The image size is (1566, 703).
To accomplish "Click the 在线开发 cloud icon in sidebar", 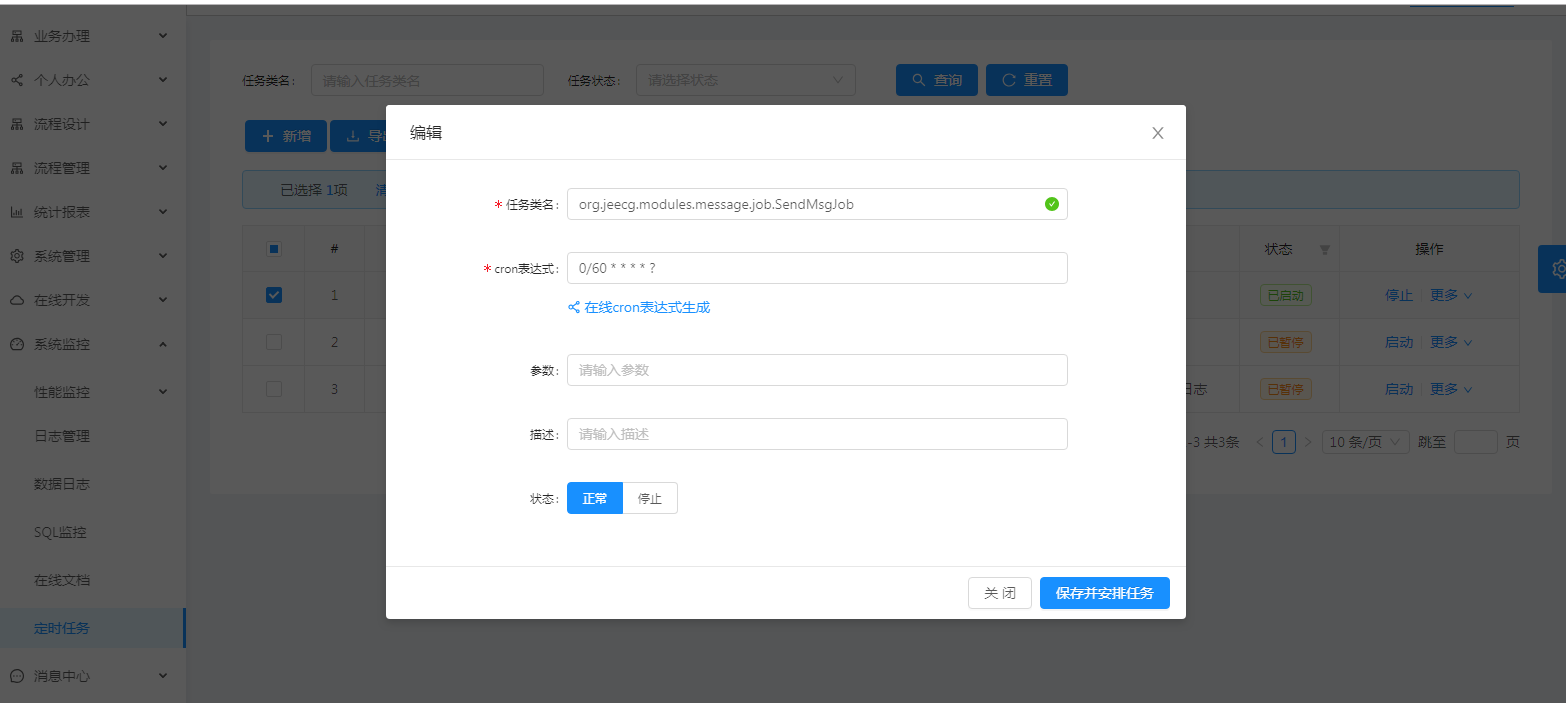I will click(17, 300).
